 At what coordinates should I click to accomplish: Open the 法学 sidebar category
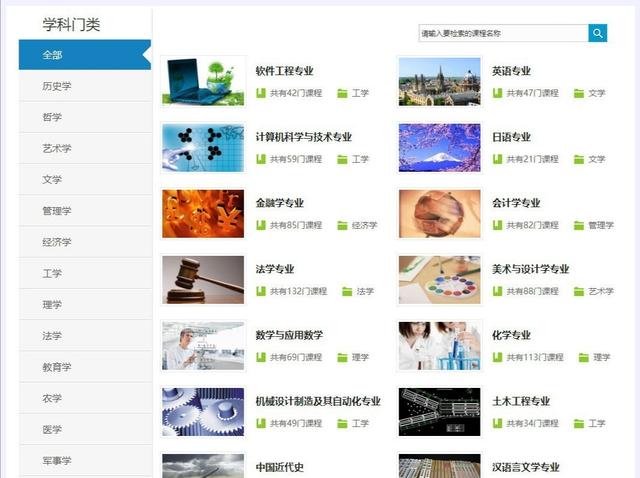tap(85, 336)
